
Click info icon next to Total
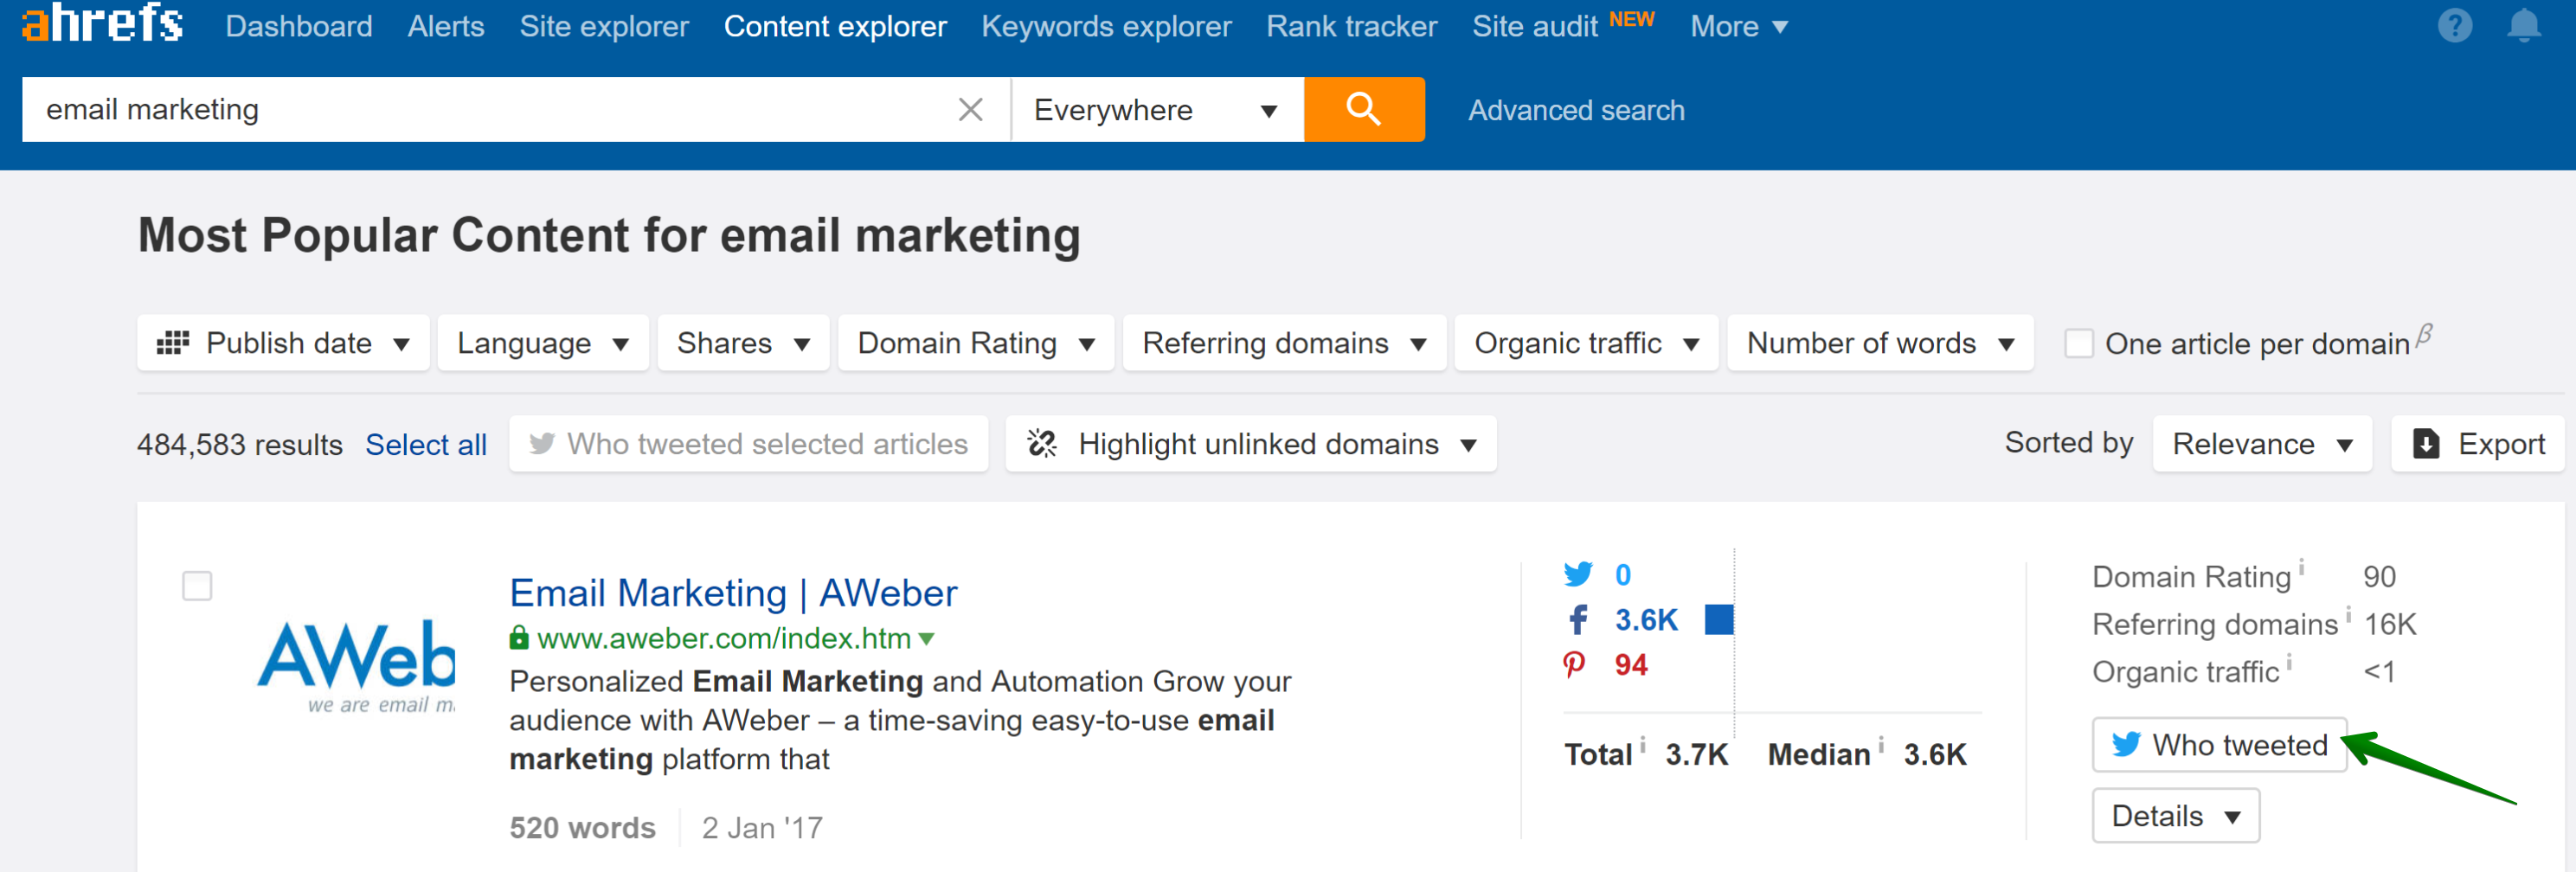[1643, 744]
